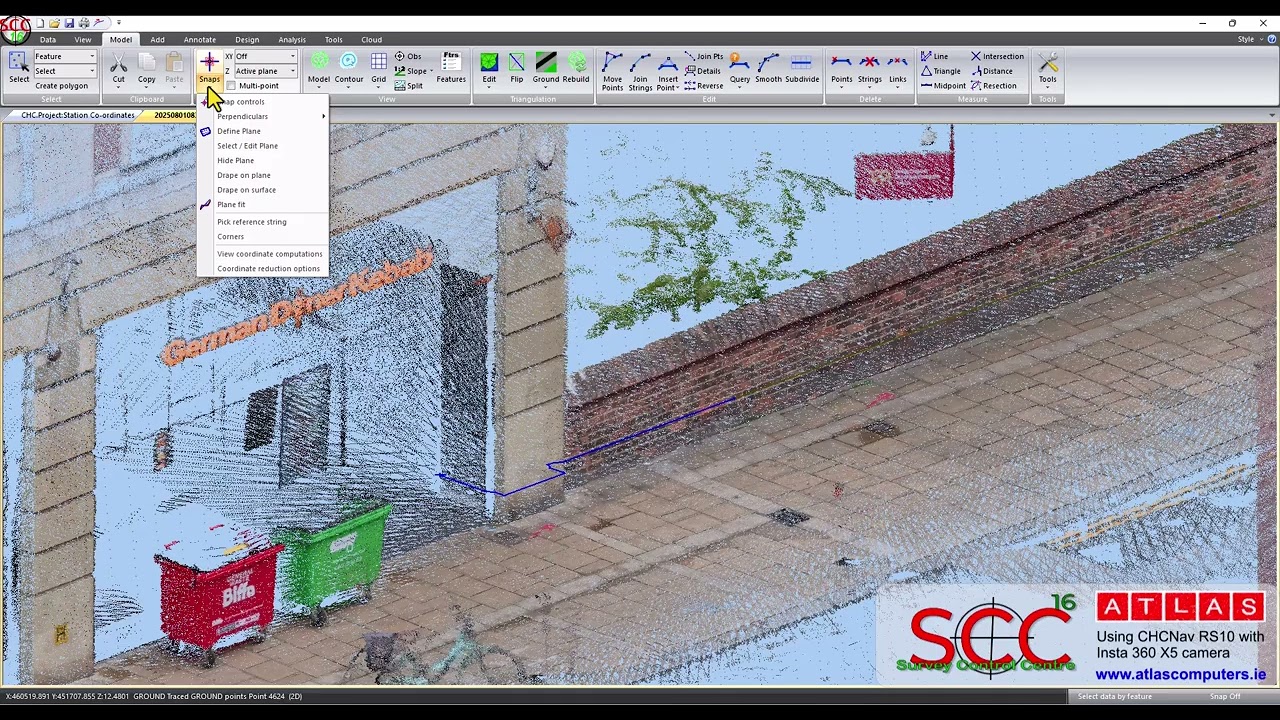Viewport: 1280px width, 720px height.
Task: Choose Corners menu entry
Action: coord(262,237)
